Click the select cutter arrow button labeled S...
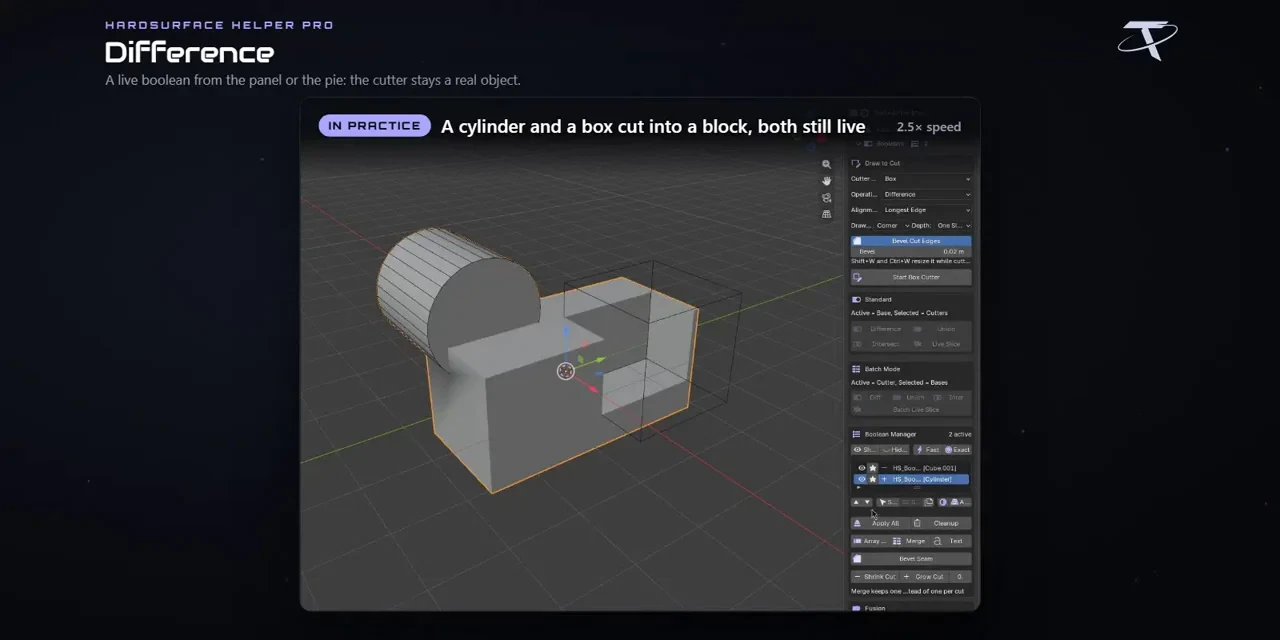 (887, 502)
